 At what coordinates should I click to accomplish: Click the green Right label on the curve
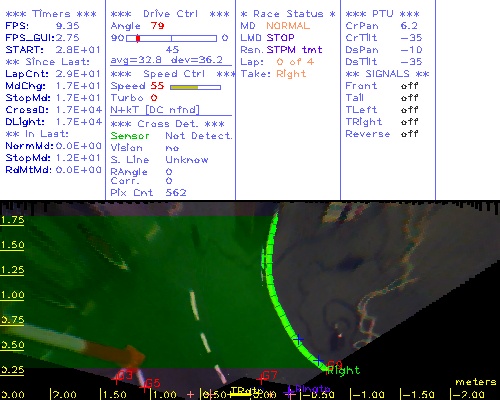(x=343, y=370)
